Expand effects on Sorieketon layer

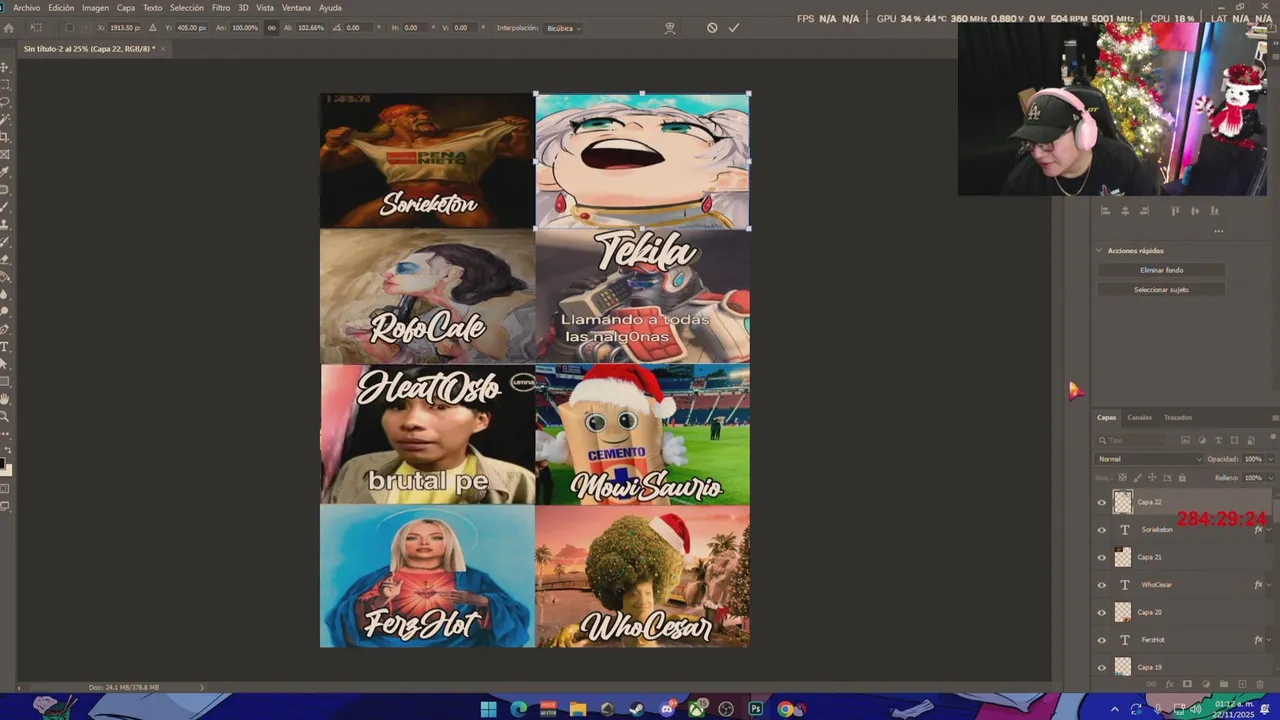pyautogui.click(x=1269, y=530)
